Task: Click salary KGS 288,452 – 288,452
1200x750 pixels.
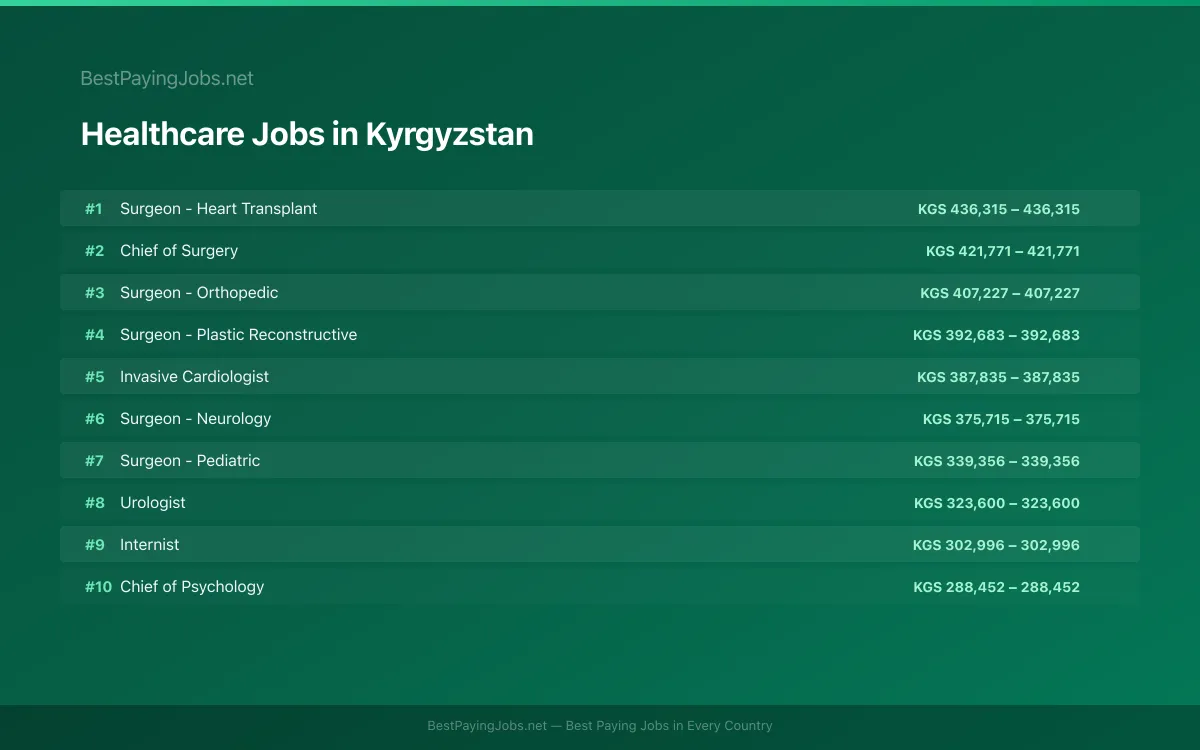Action: tap(996, 587)
